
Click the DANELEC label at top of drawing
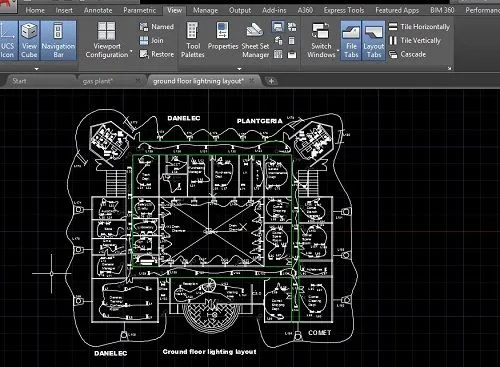click(x=184, y=118)
